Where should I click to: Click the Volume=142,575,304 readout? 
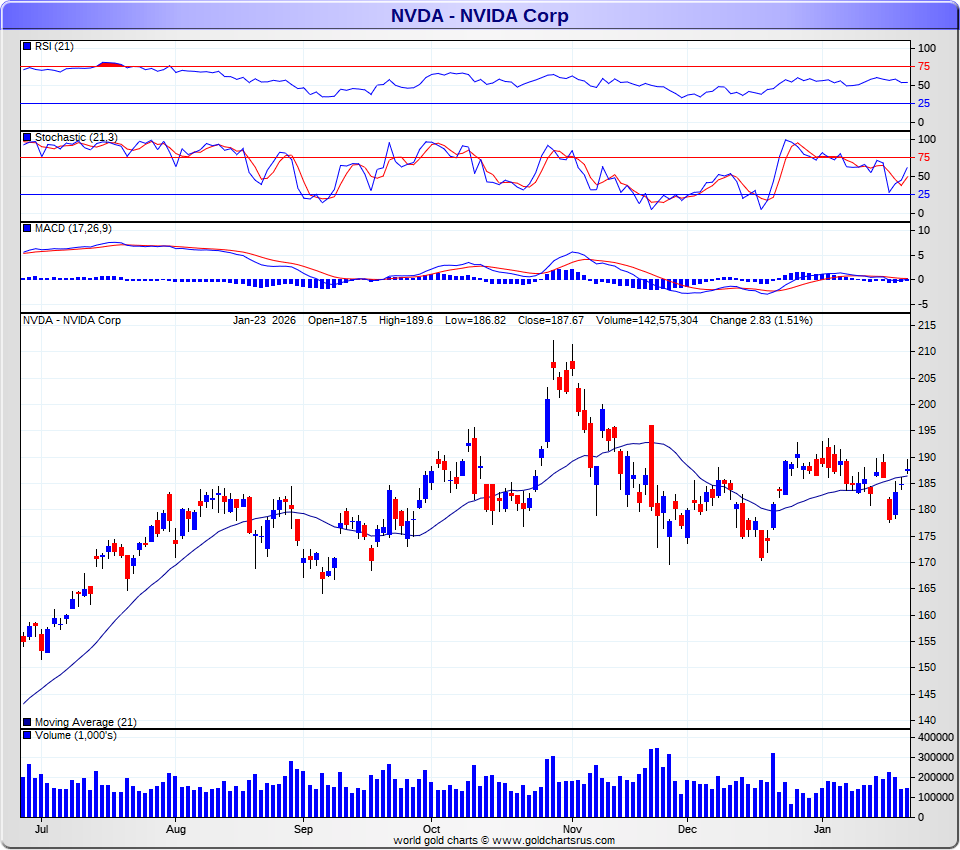coord(649,320)
